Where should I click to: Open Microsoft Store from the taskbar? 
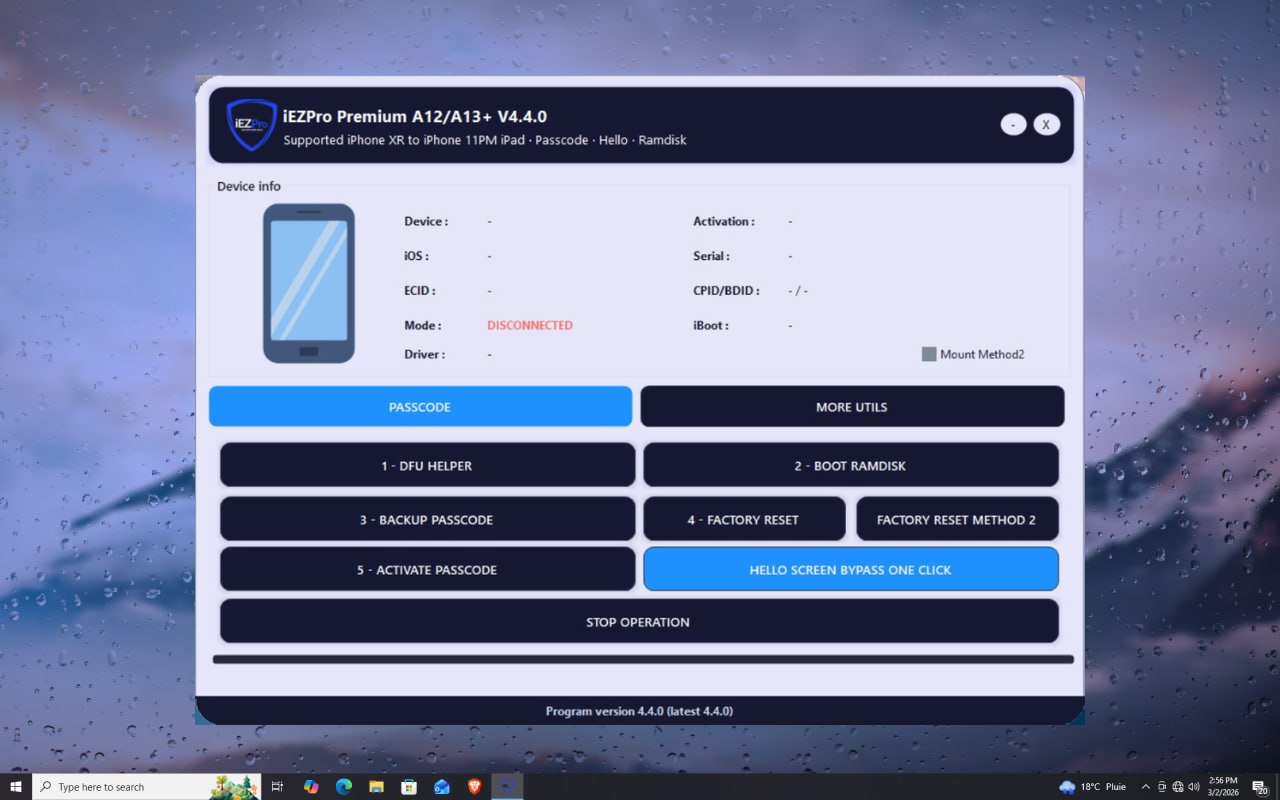(409, 787)
